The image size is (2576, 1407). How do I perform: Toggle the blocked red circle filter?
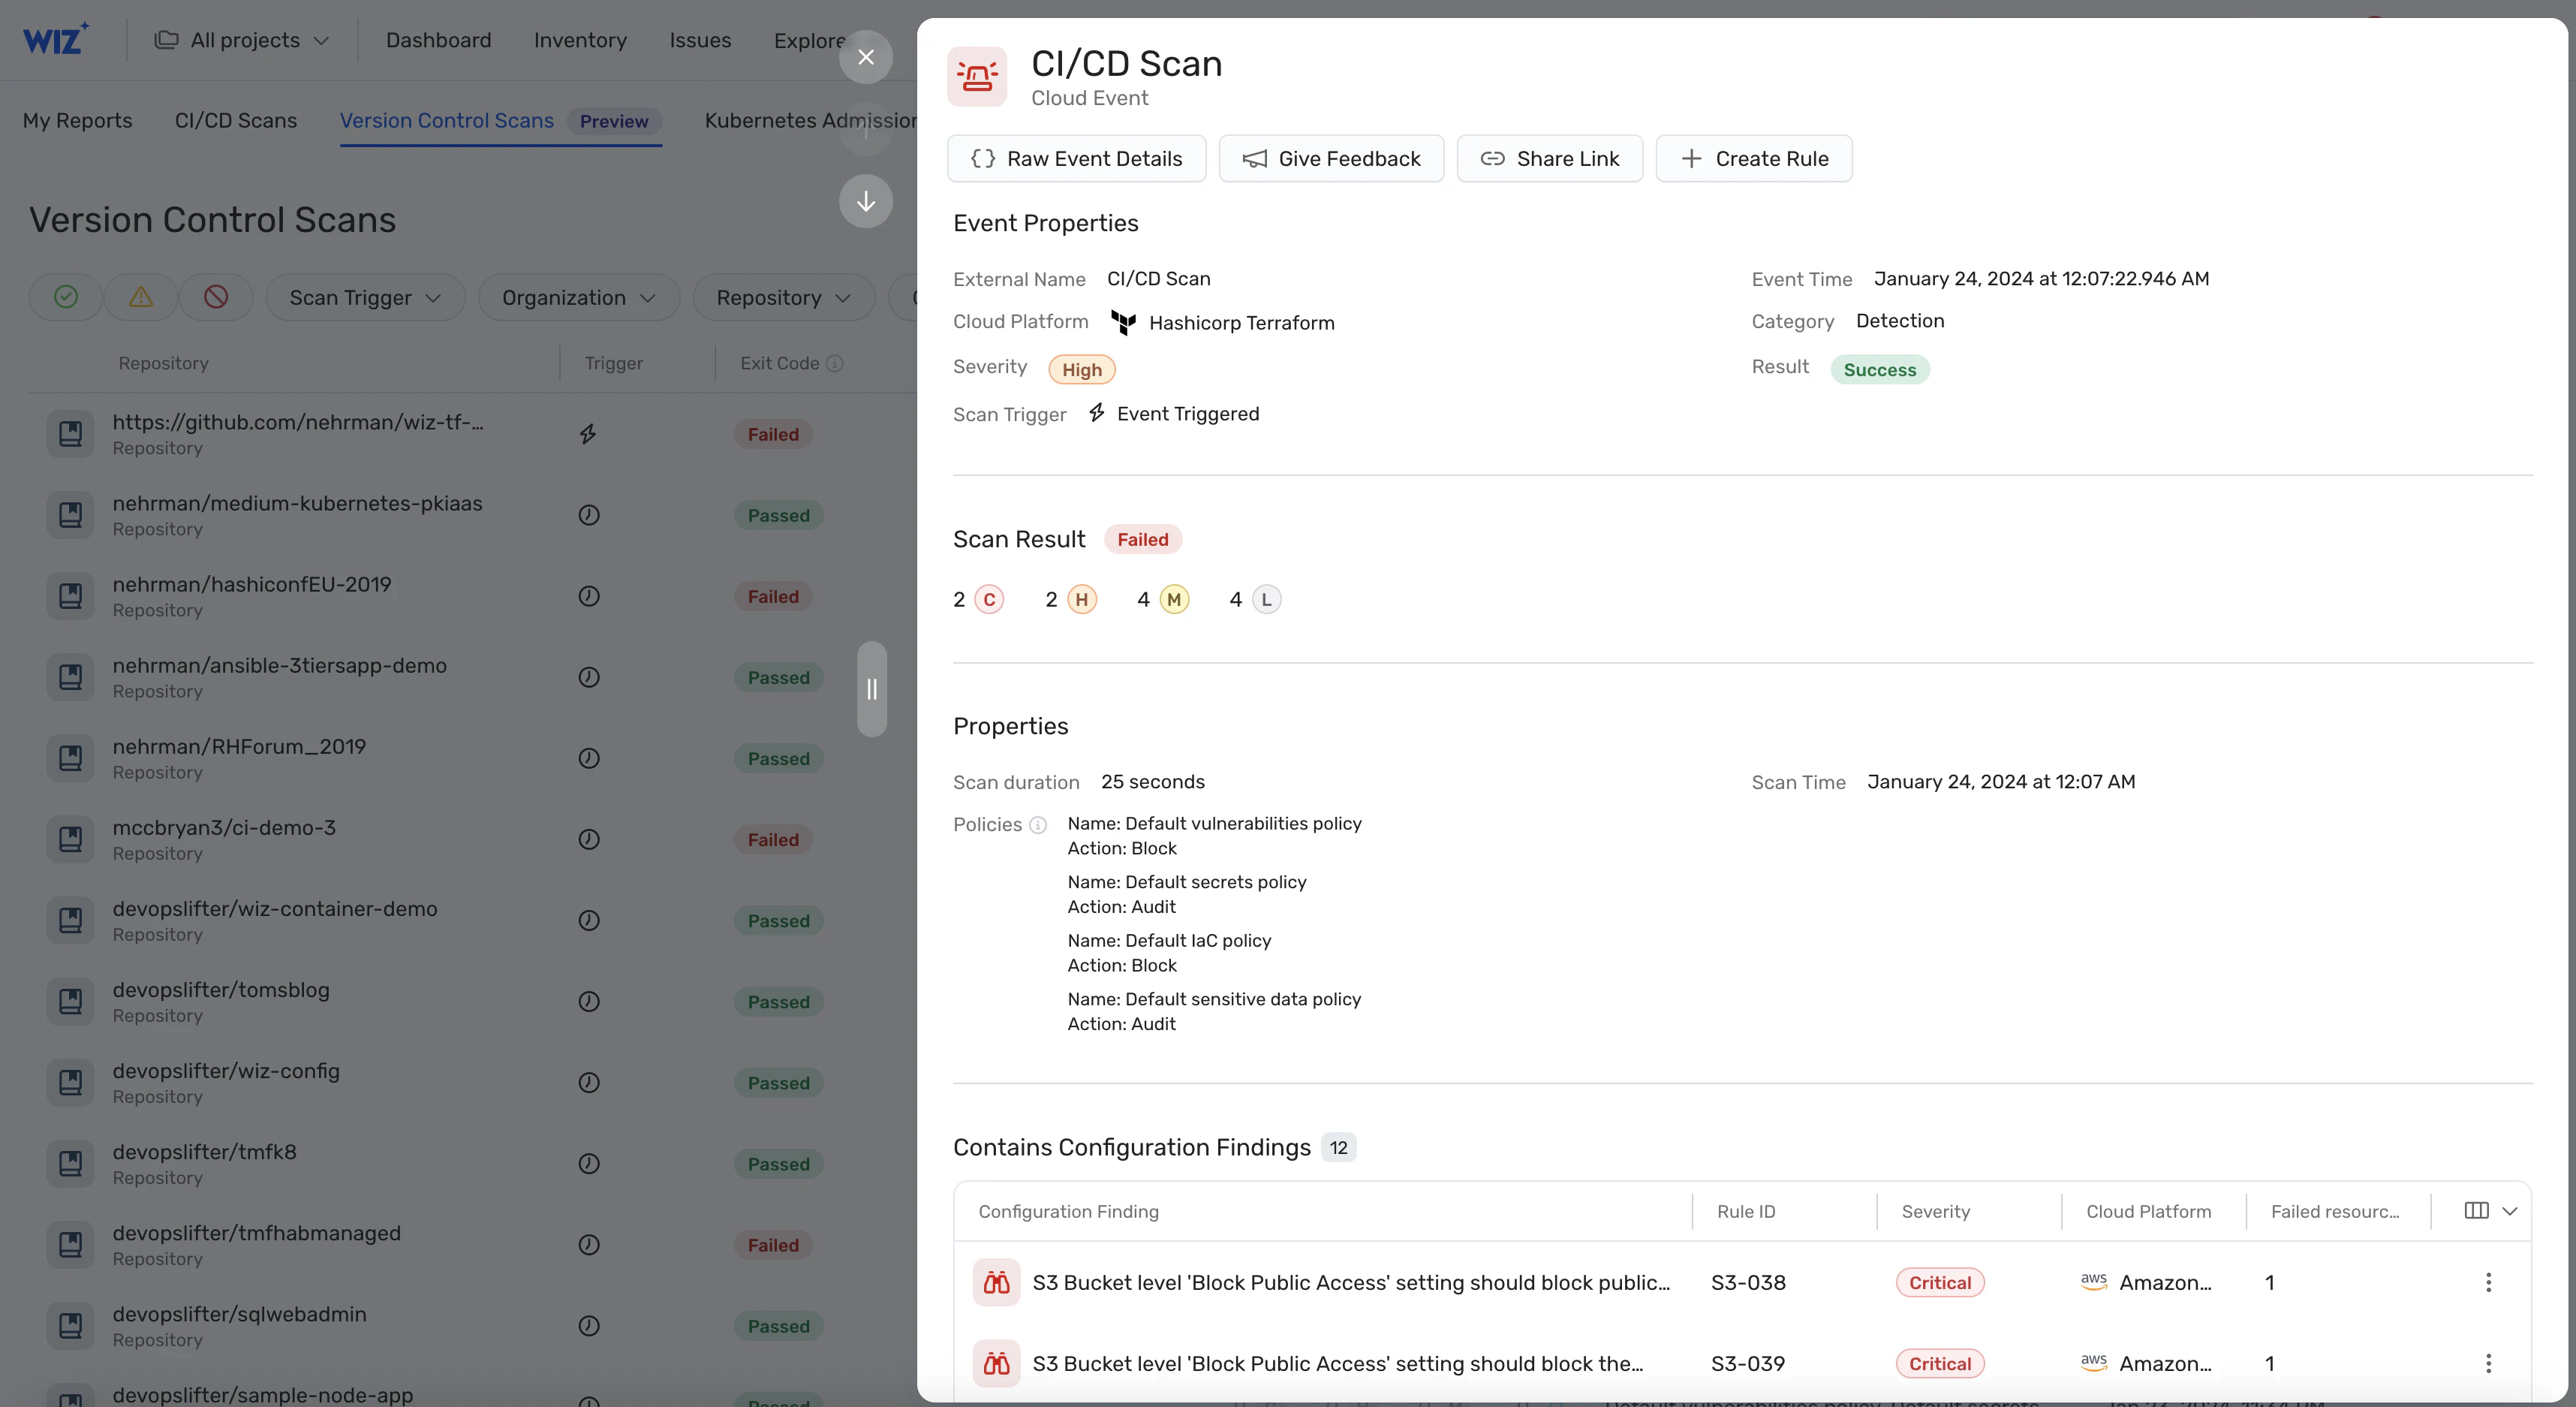point(216,297)
